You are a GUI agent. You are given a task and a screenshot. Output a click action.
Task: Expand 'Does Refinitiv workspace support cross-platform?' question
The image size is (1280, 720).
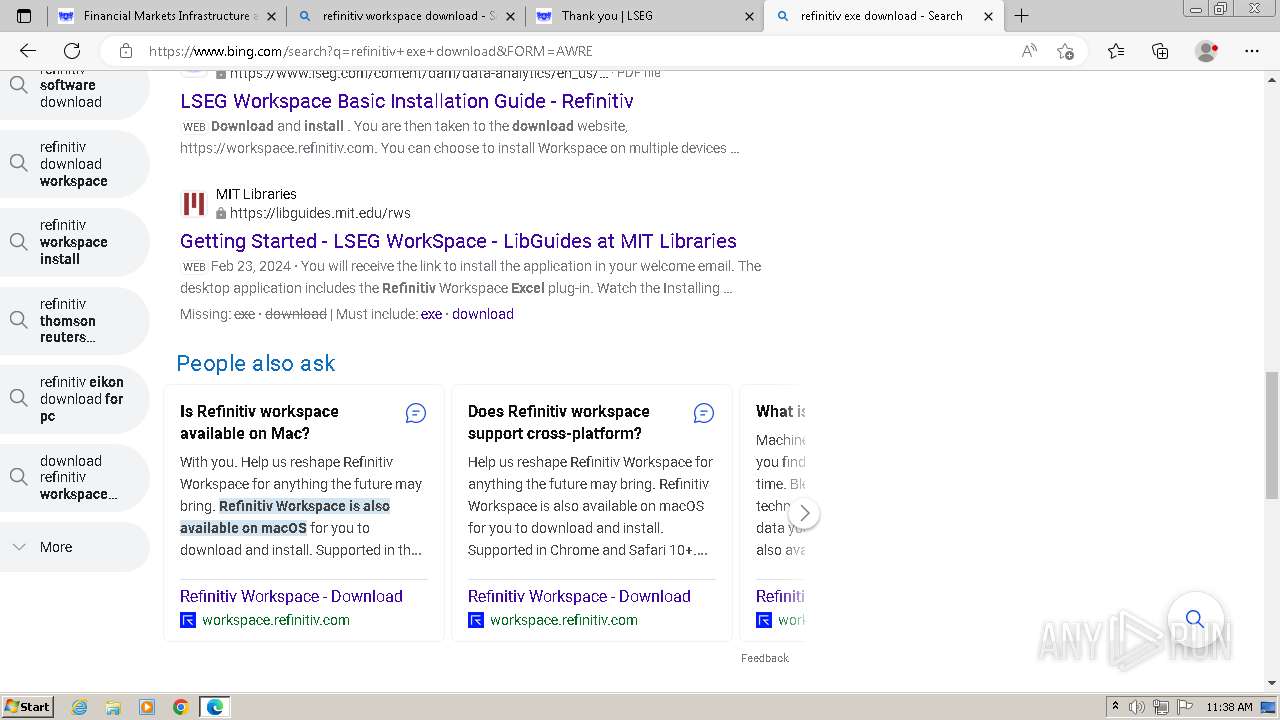(x=558, y=422)
